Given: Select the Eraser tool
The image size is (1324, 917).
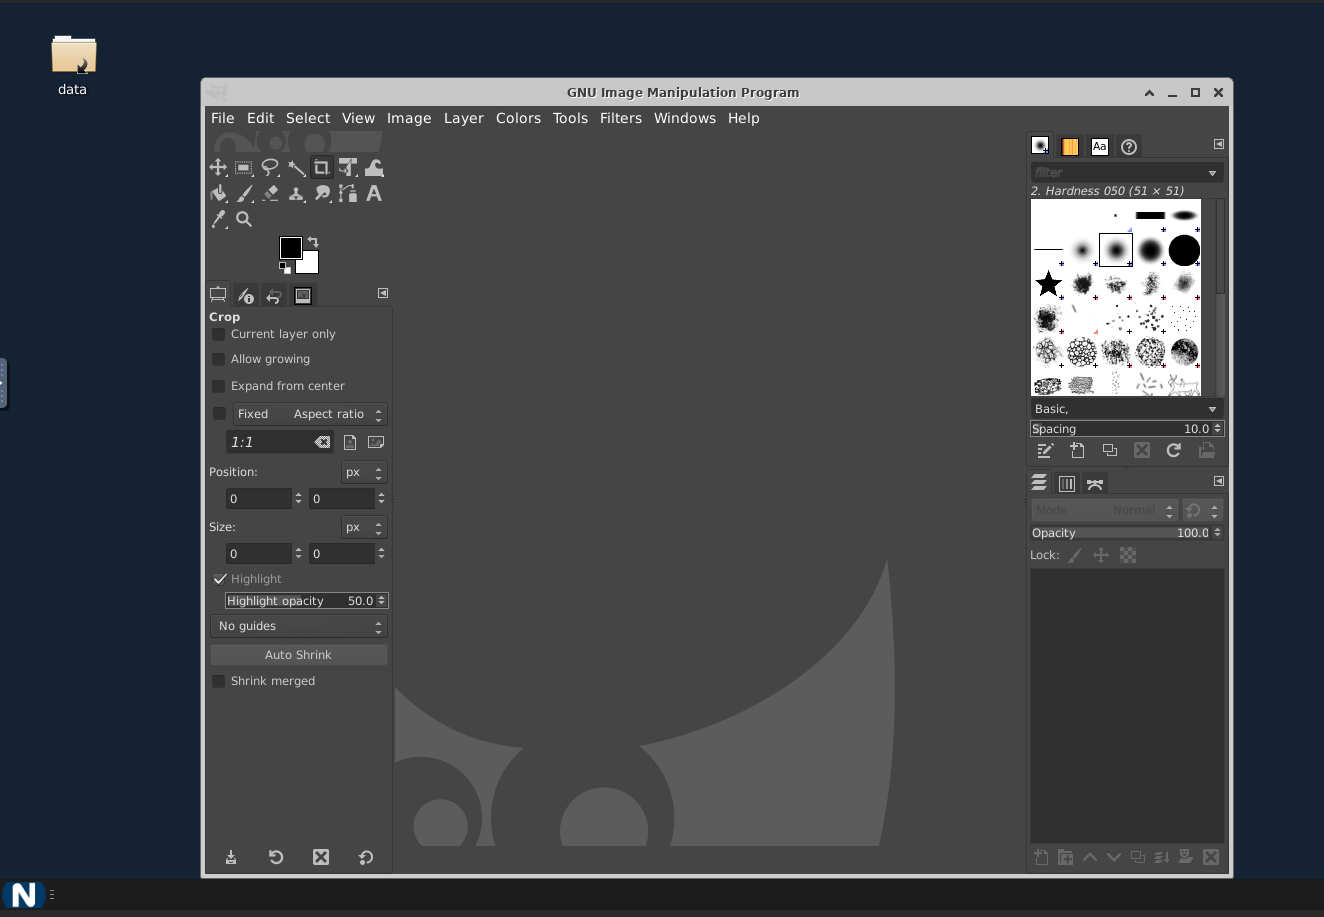Looking at the screenshot, I should tap(270, 194).
